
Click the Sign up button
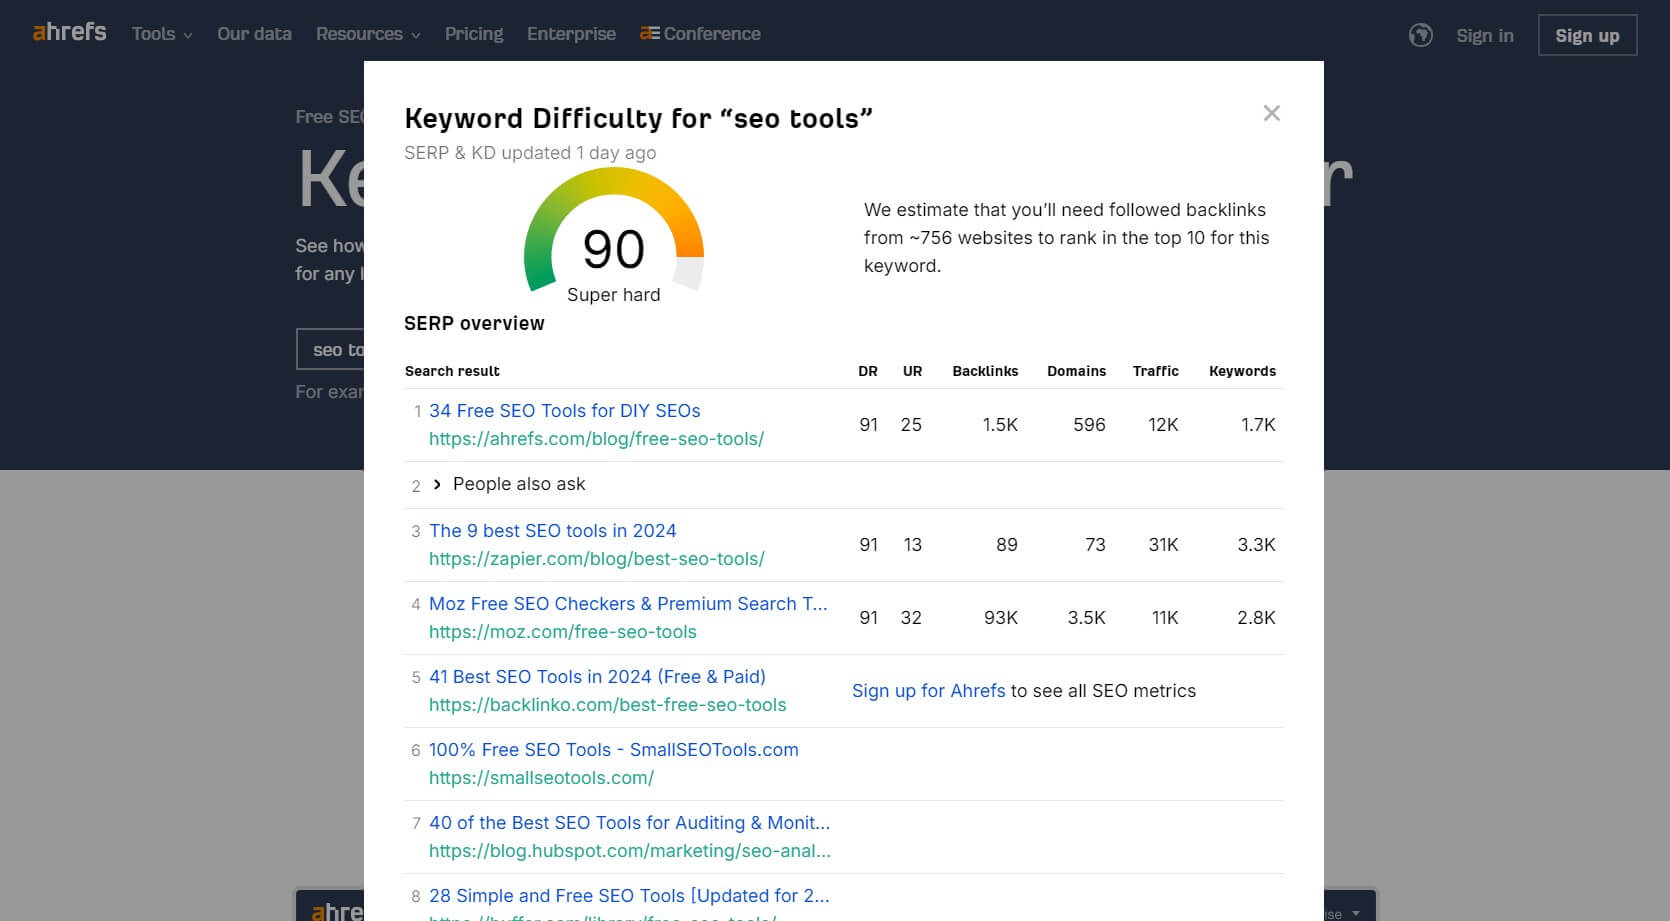tap(1587, 34)
